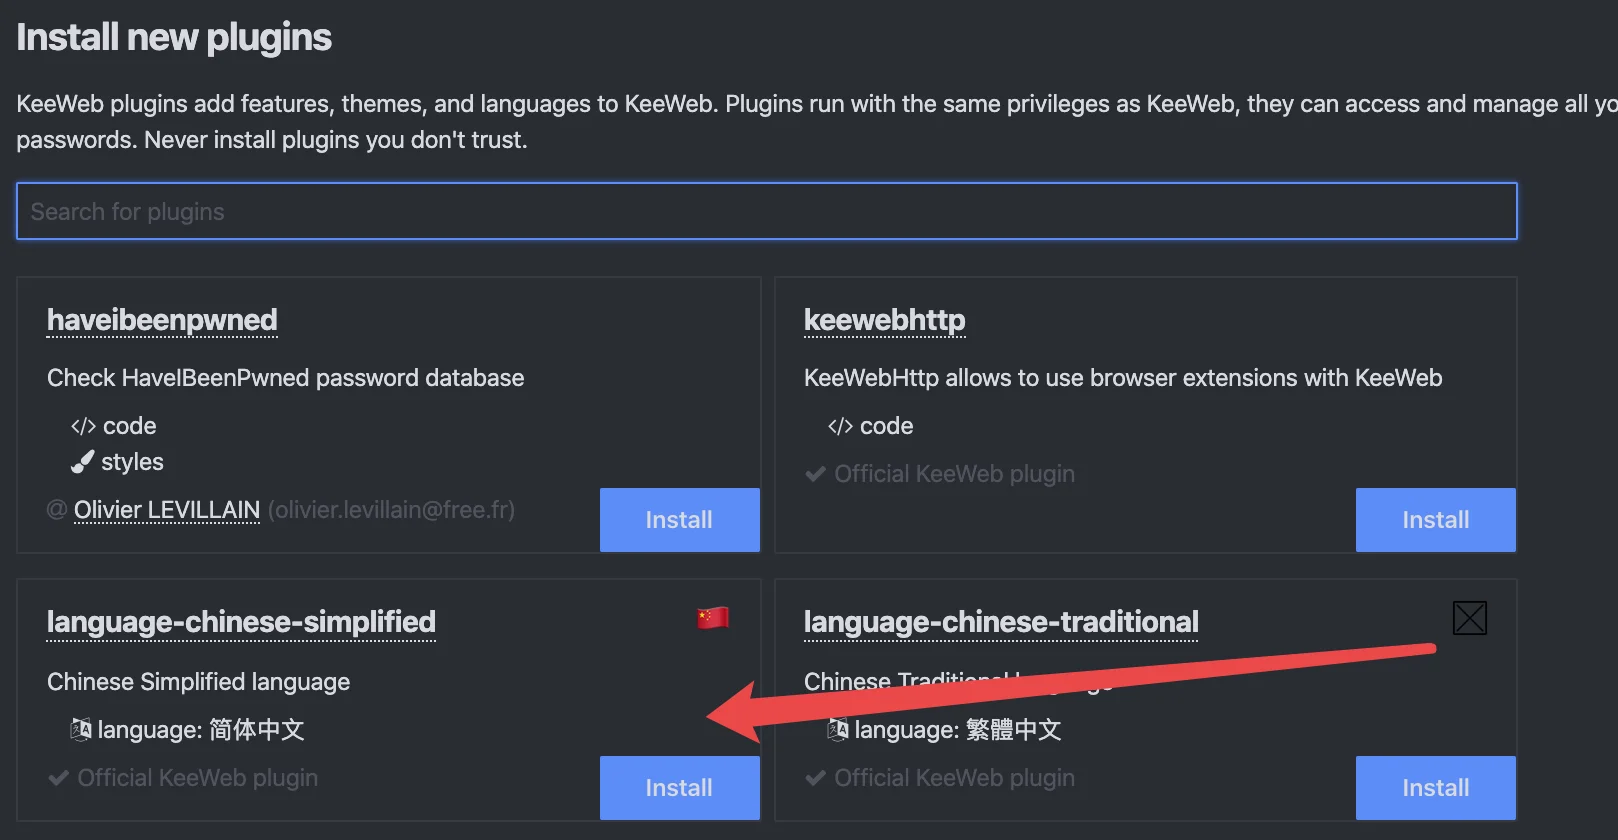
Task: Click the missing flag icon on traditional card
Action: click(x=1470, y=618)
